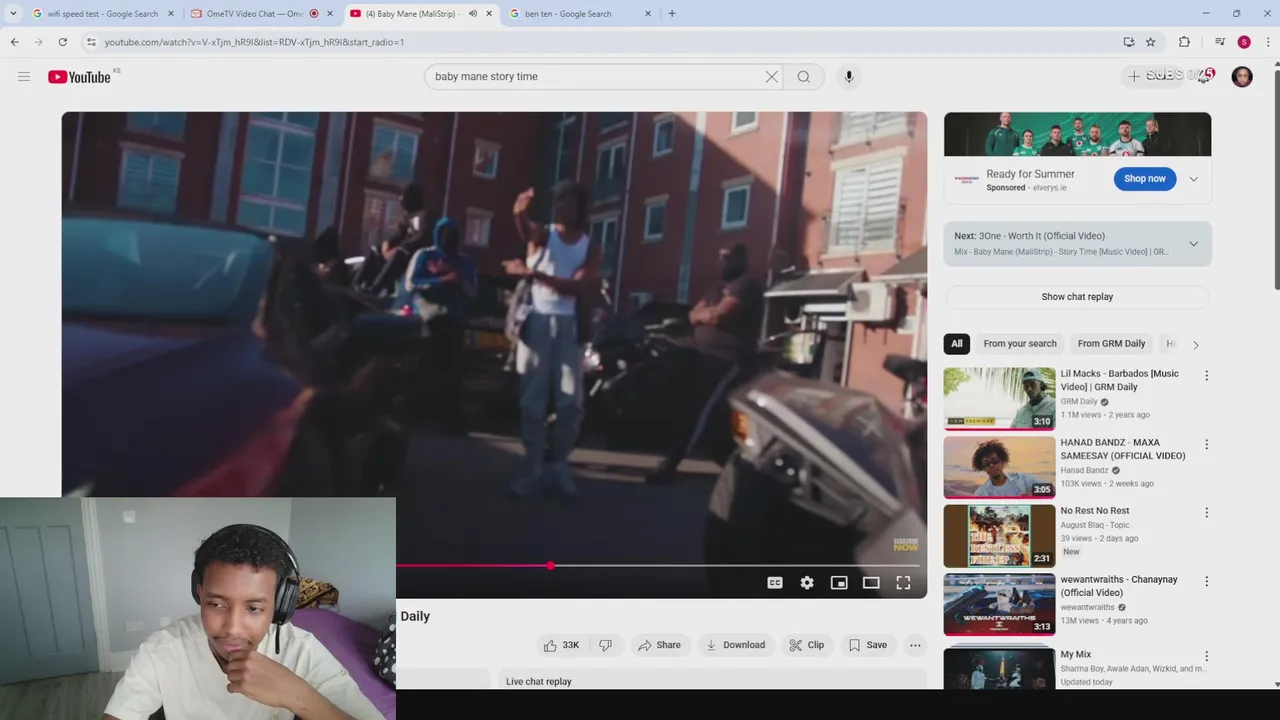Run search with magnifier button

[803, 77]
